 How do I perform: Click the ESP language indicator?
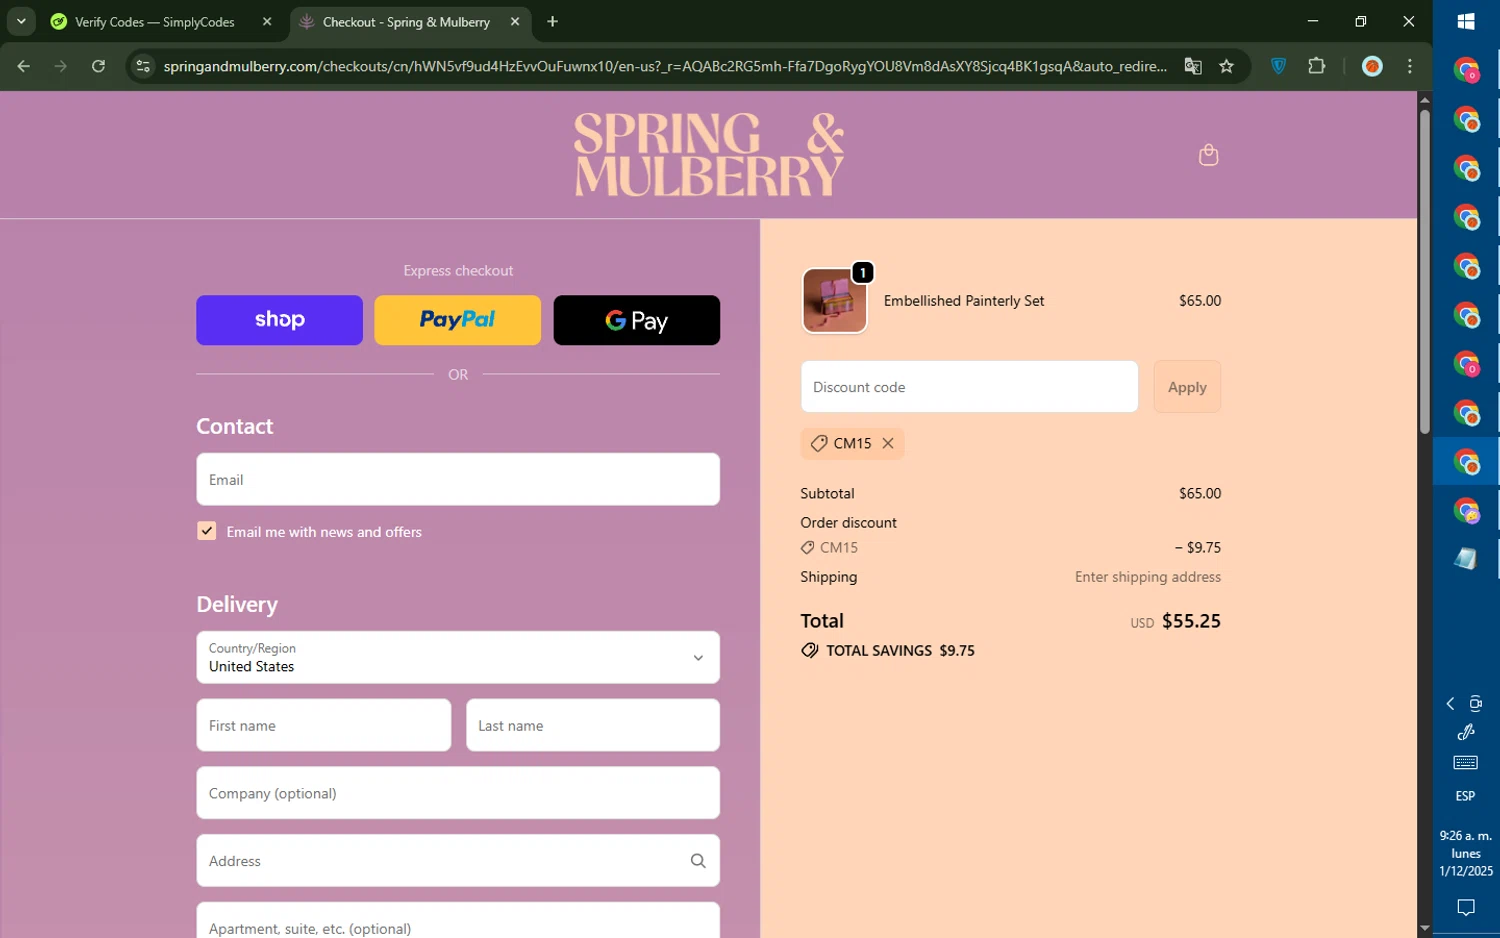[1466, 796]
